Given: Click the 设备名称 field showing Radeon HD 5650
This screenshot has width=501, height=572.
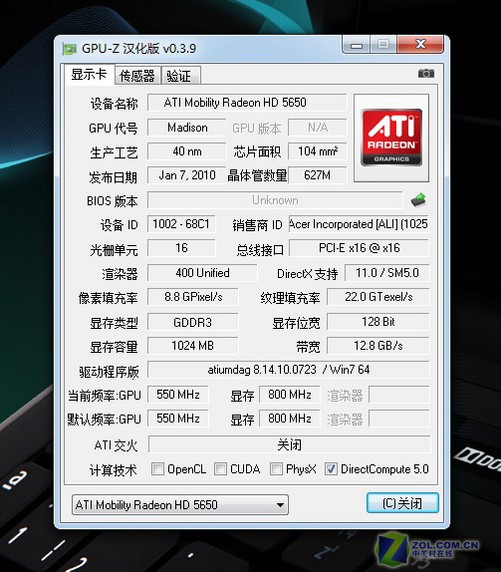Looking at the screenshot, I should click(247, 103).
